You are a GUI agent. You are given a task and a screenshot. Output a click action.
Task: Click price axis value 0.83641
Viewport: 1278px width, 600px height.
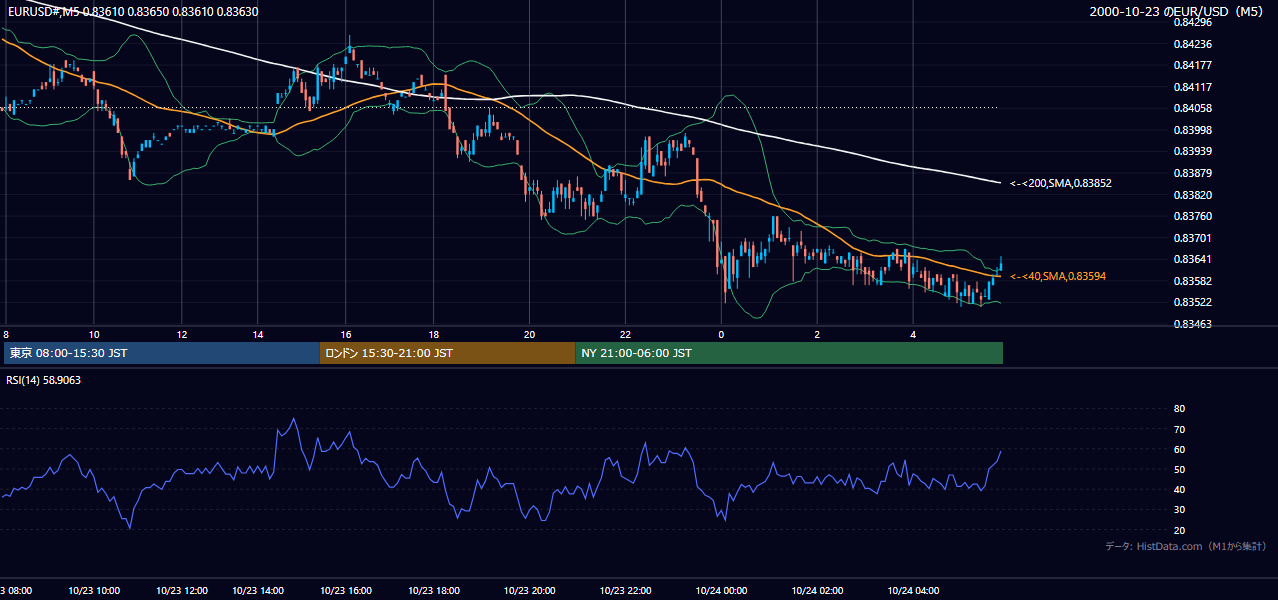click(x=1192, y=259)
